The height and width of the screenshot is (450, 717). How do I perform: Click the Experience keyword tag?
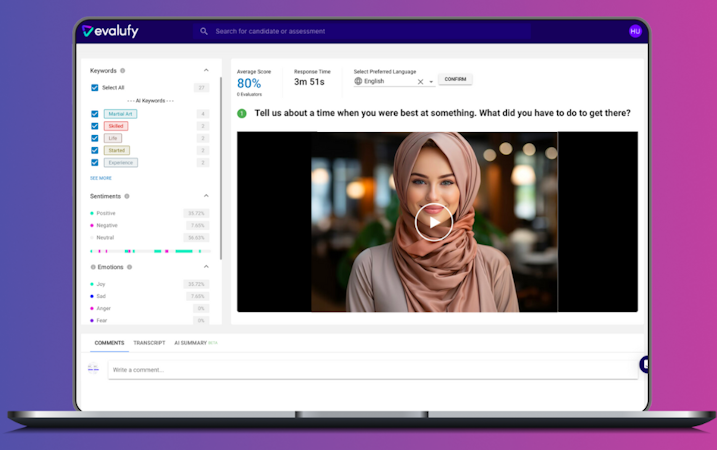coord(121,162)
